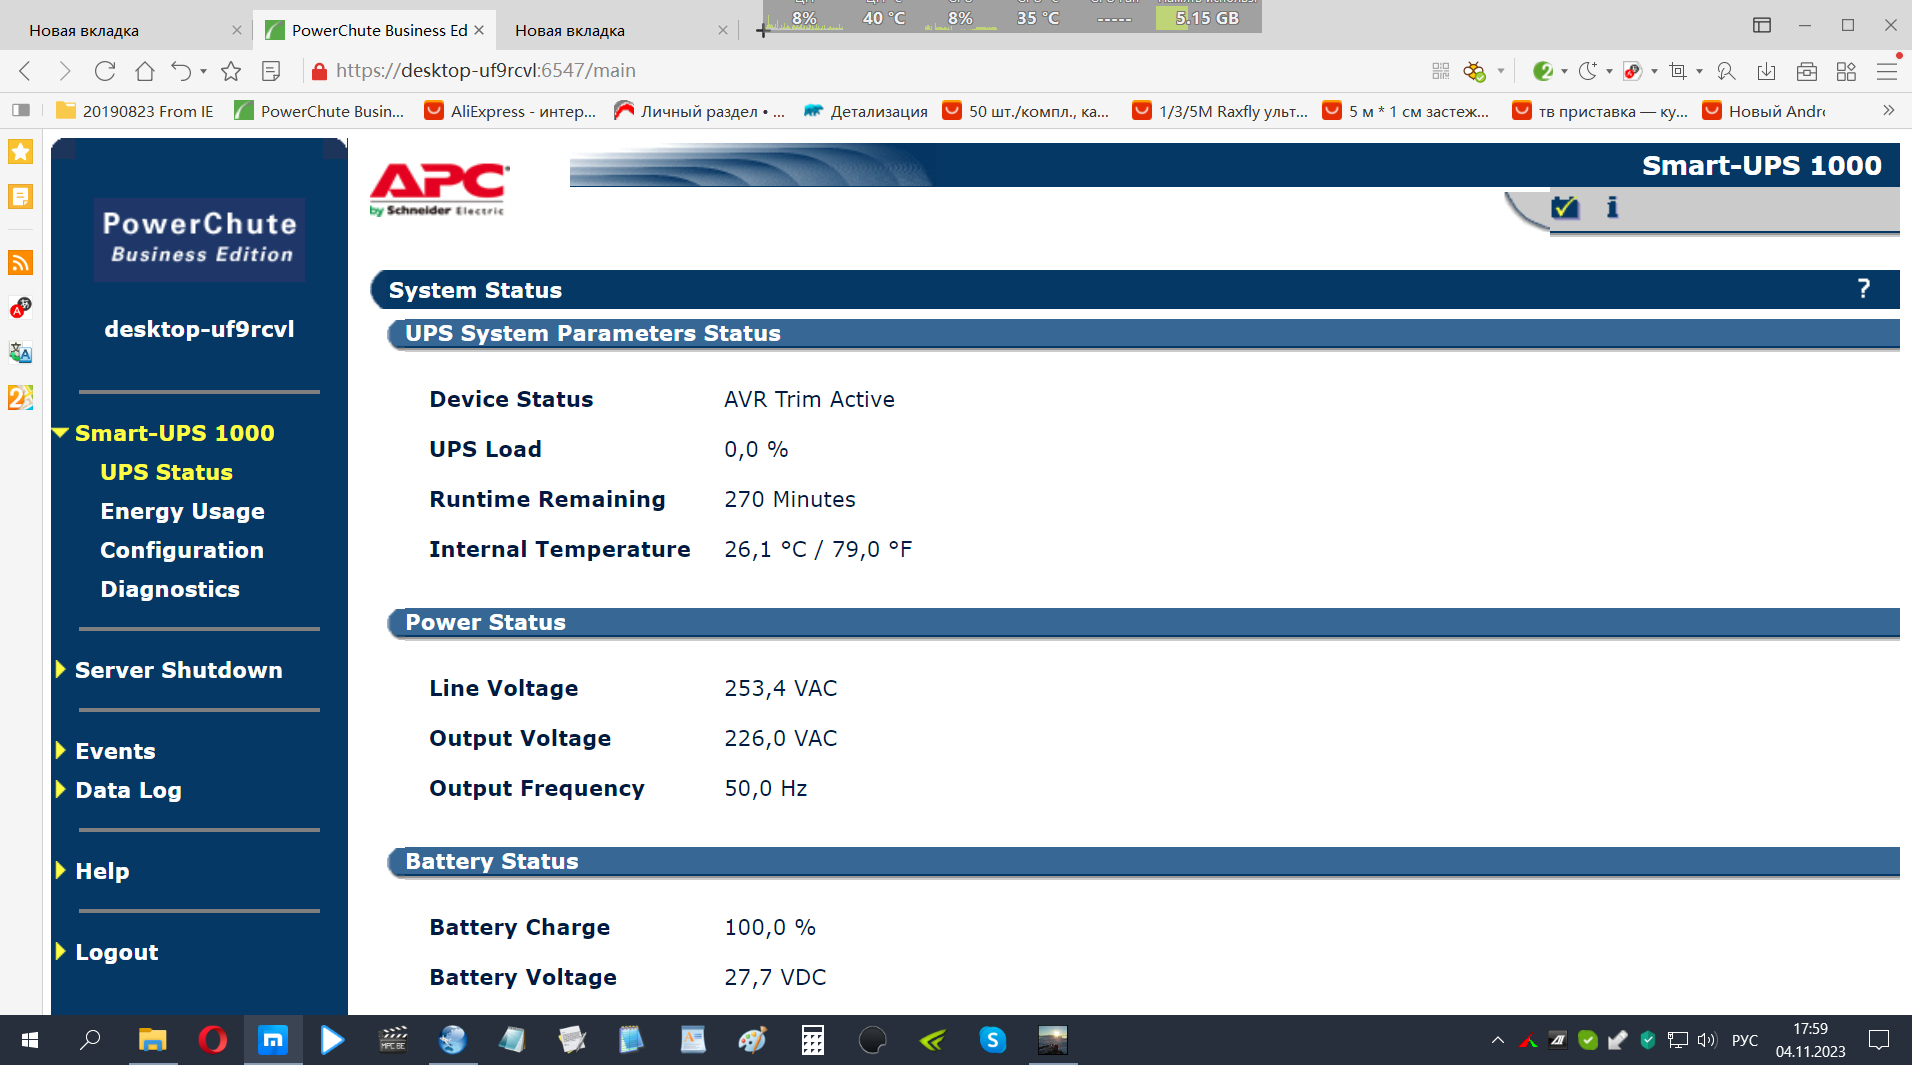Launch Opera from the taskbar
This screenshot has width=1912, height=1065.
(x=212, y=1041)
